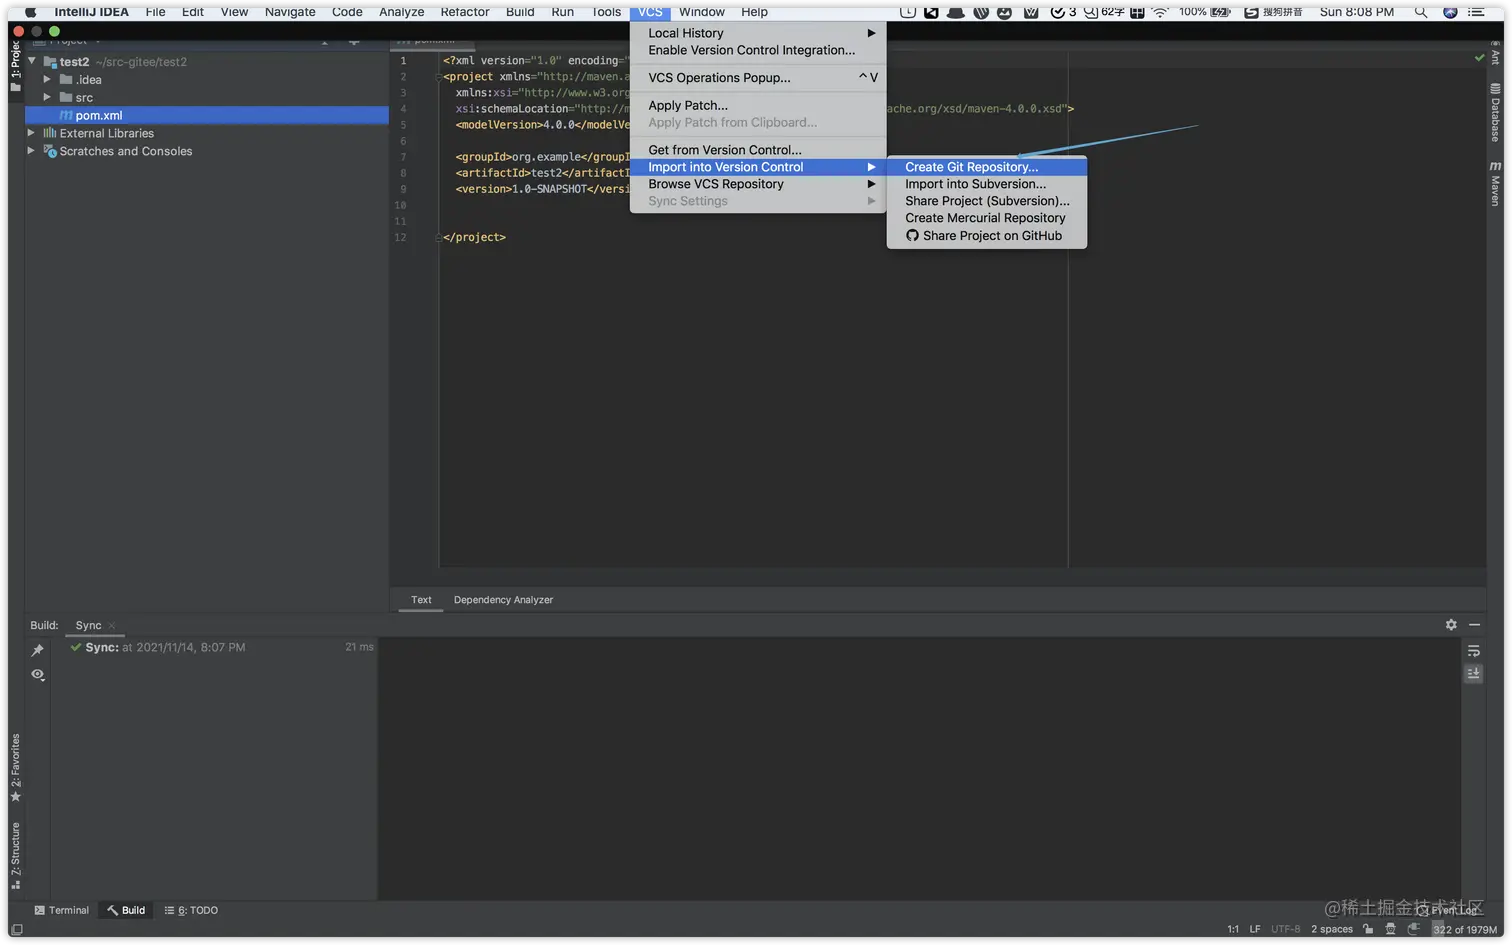The image size is (1512, 945).
Task: Toggle scroll to end of output
Action: pyautogui.click(x=1473, y=674)
